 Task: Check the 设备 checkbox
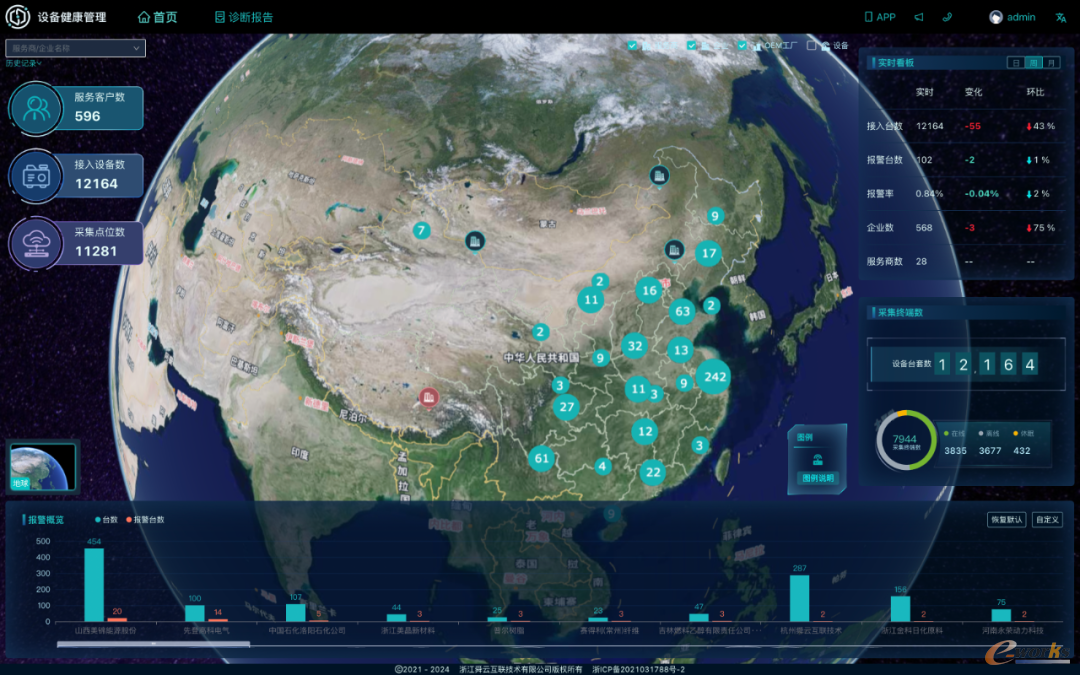[811, 45]
